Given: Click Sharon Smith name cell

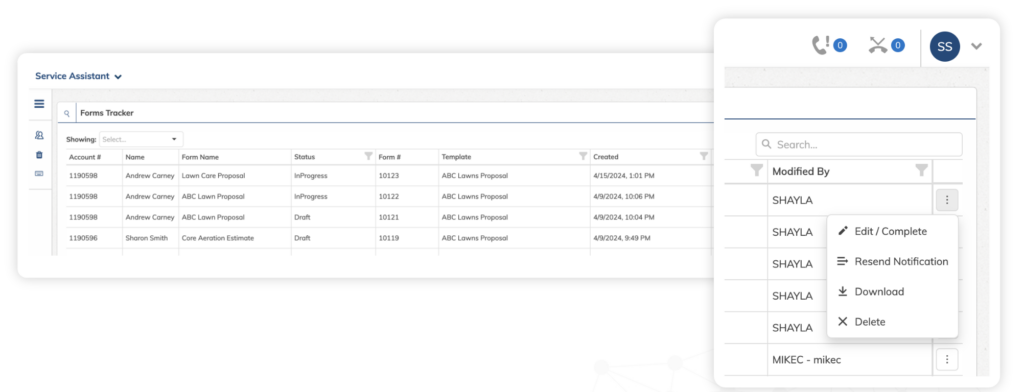Looking at the screenshot, I should [146, 238].
